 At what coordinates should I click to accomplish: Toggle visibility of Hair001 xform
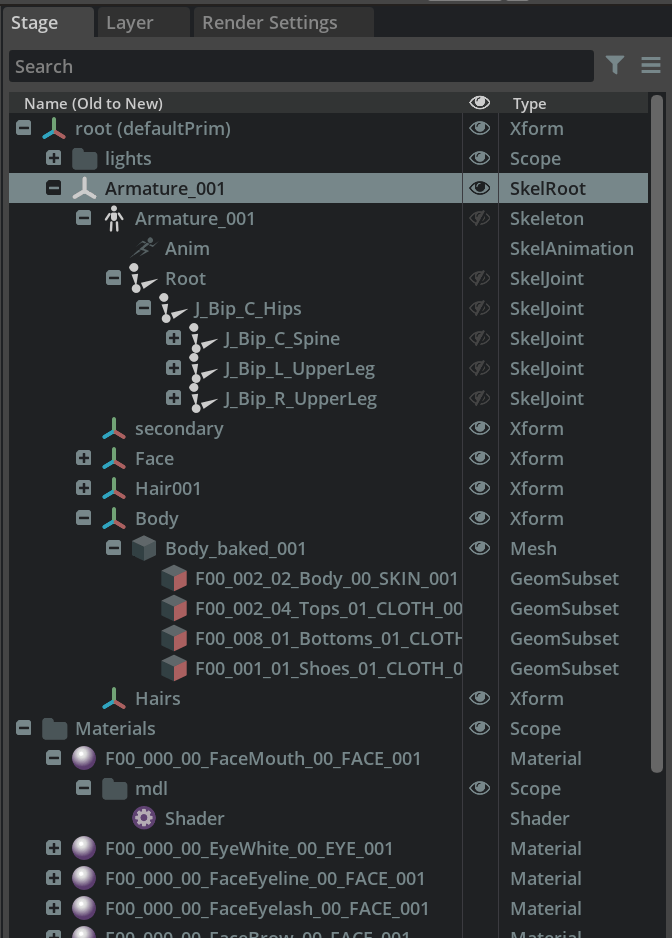(x=480, y=489)
